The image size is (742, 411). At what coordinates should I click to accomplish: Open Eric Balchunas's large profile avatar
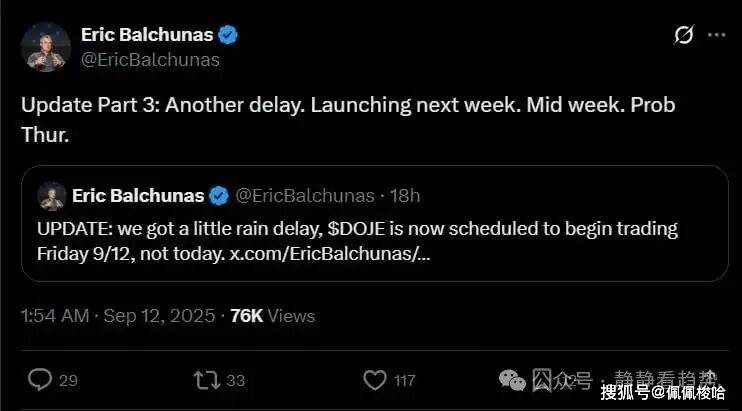(x=45, y=47)
